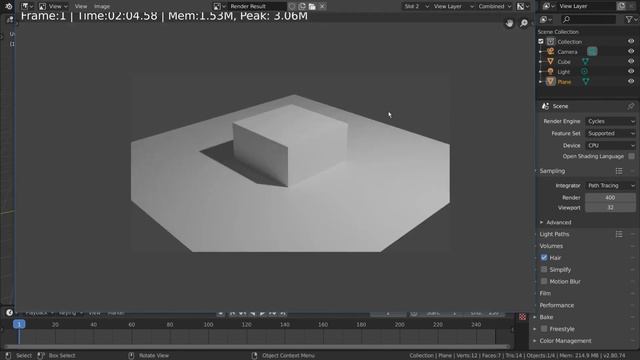
Task: Click the editor type selector in image header
Action: click(x=27, y=6)
